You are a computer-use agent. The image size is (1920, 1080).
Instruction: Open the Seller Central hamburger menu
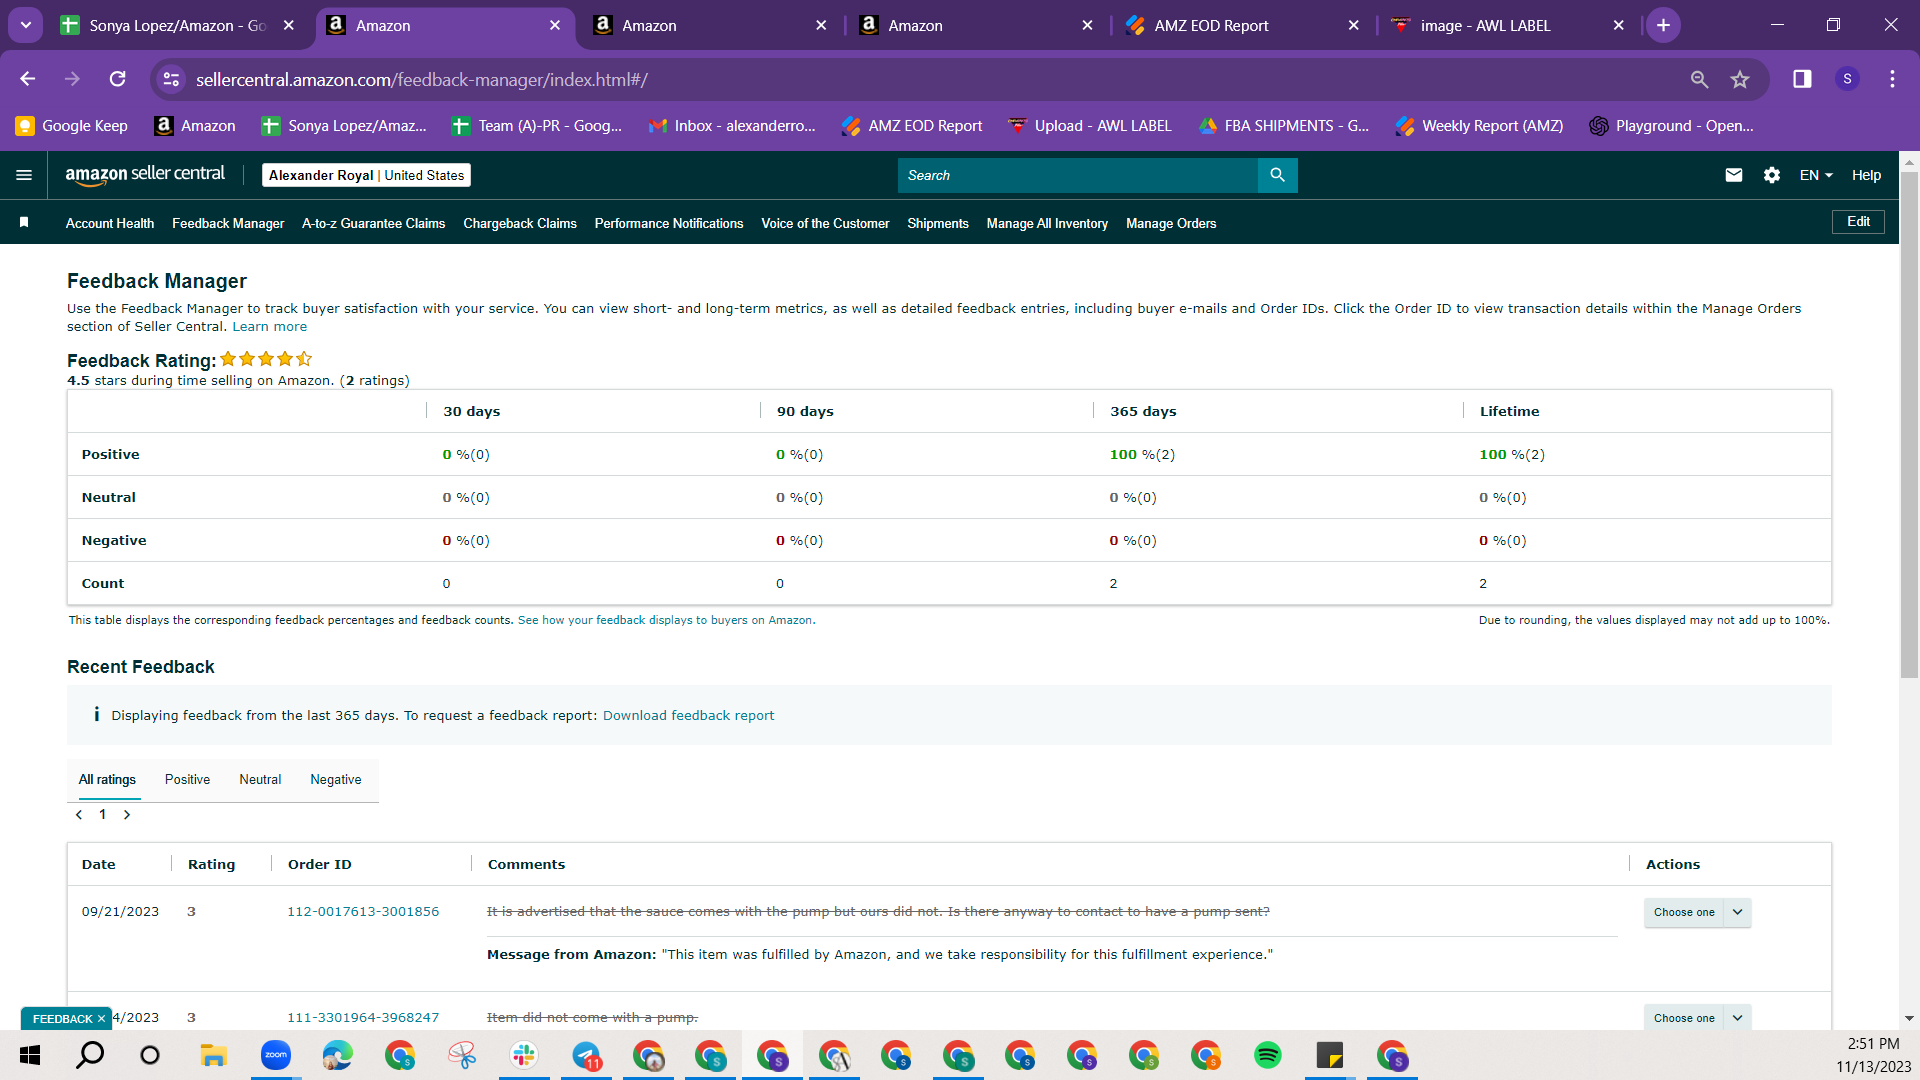(x=24, y=175)
